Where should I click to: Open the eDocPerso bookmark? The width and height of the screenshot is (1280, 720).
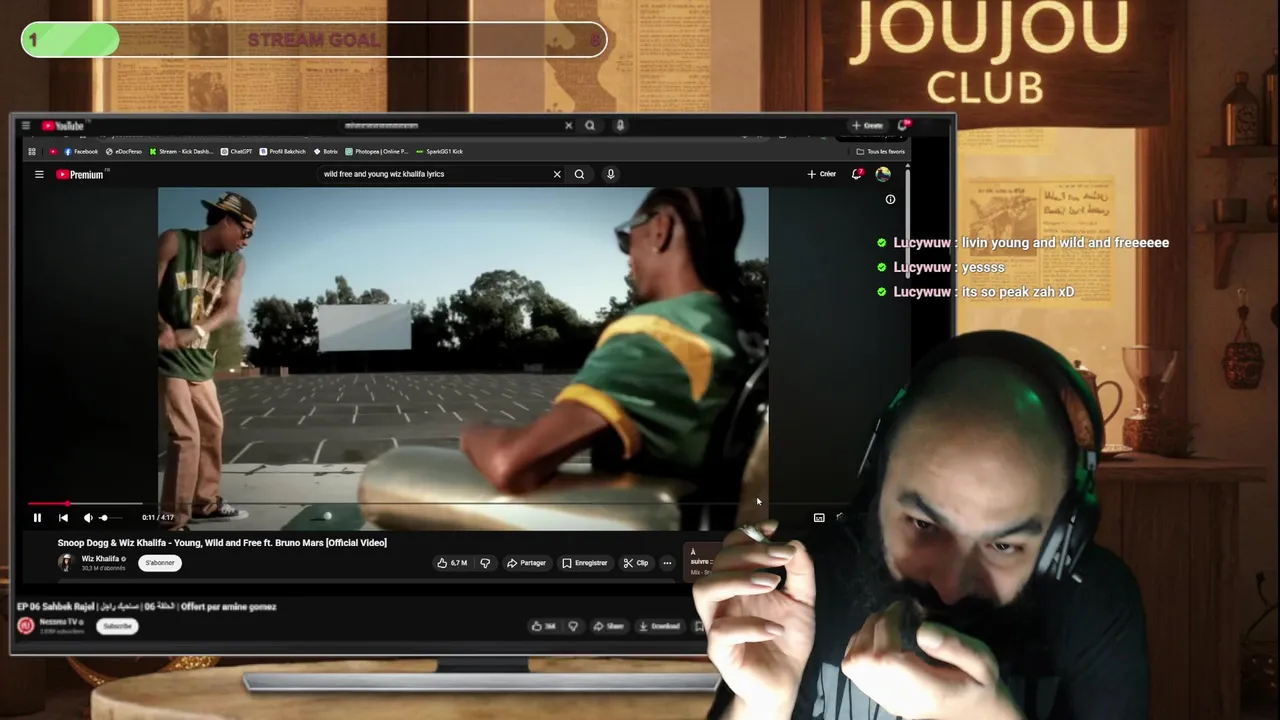tap(124, 152)
